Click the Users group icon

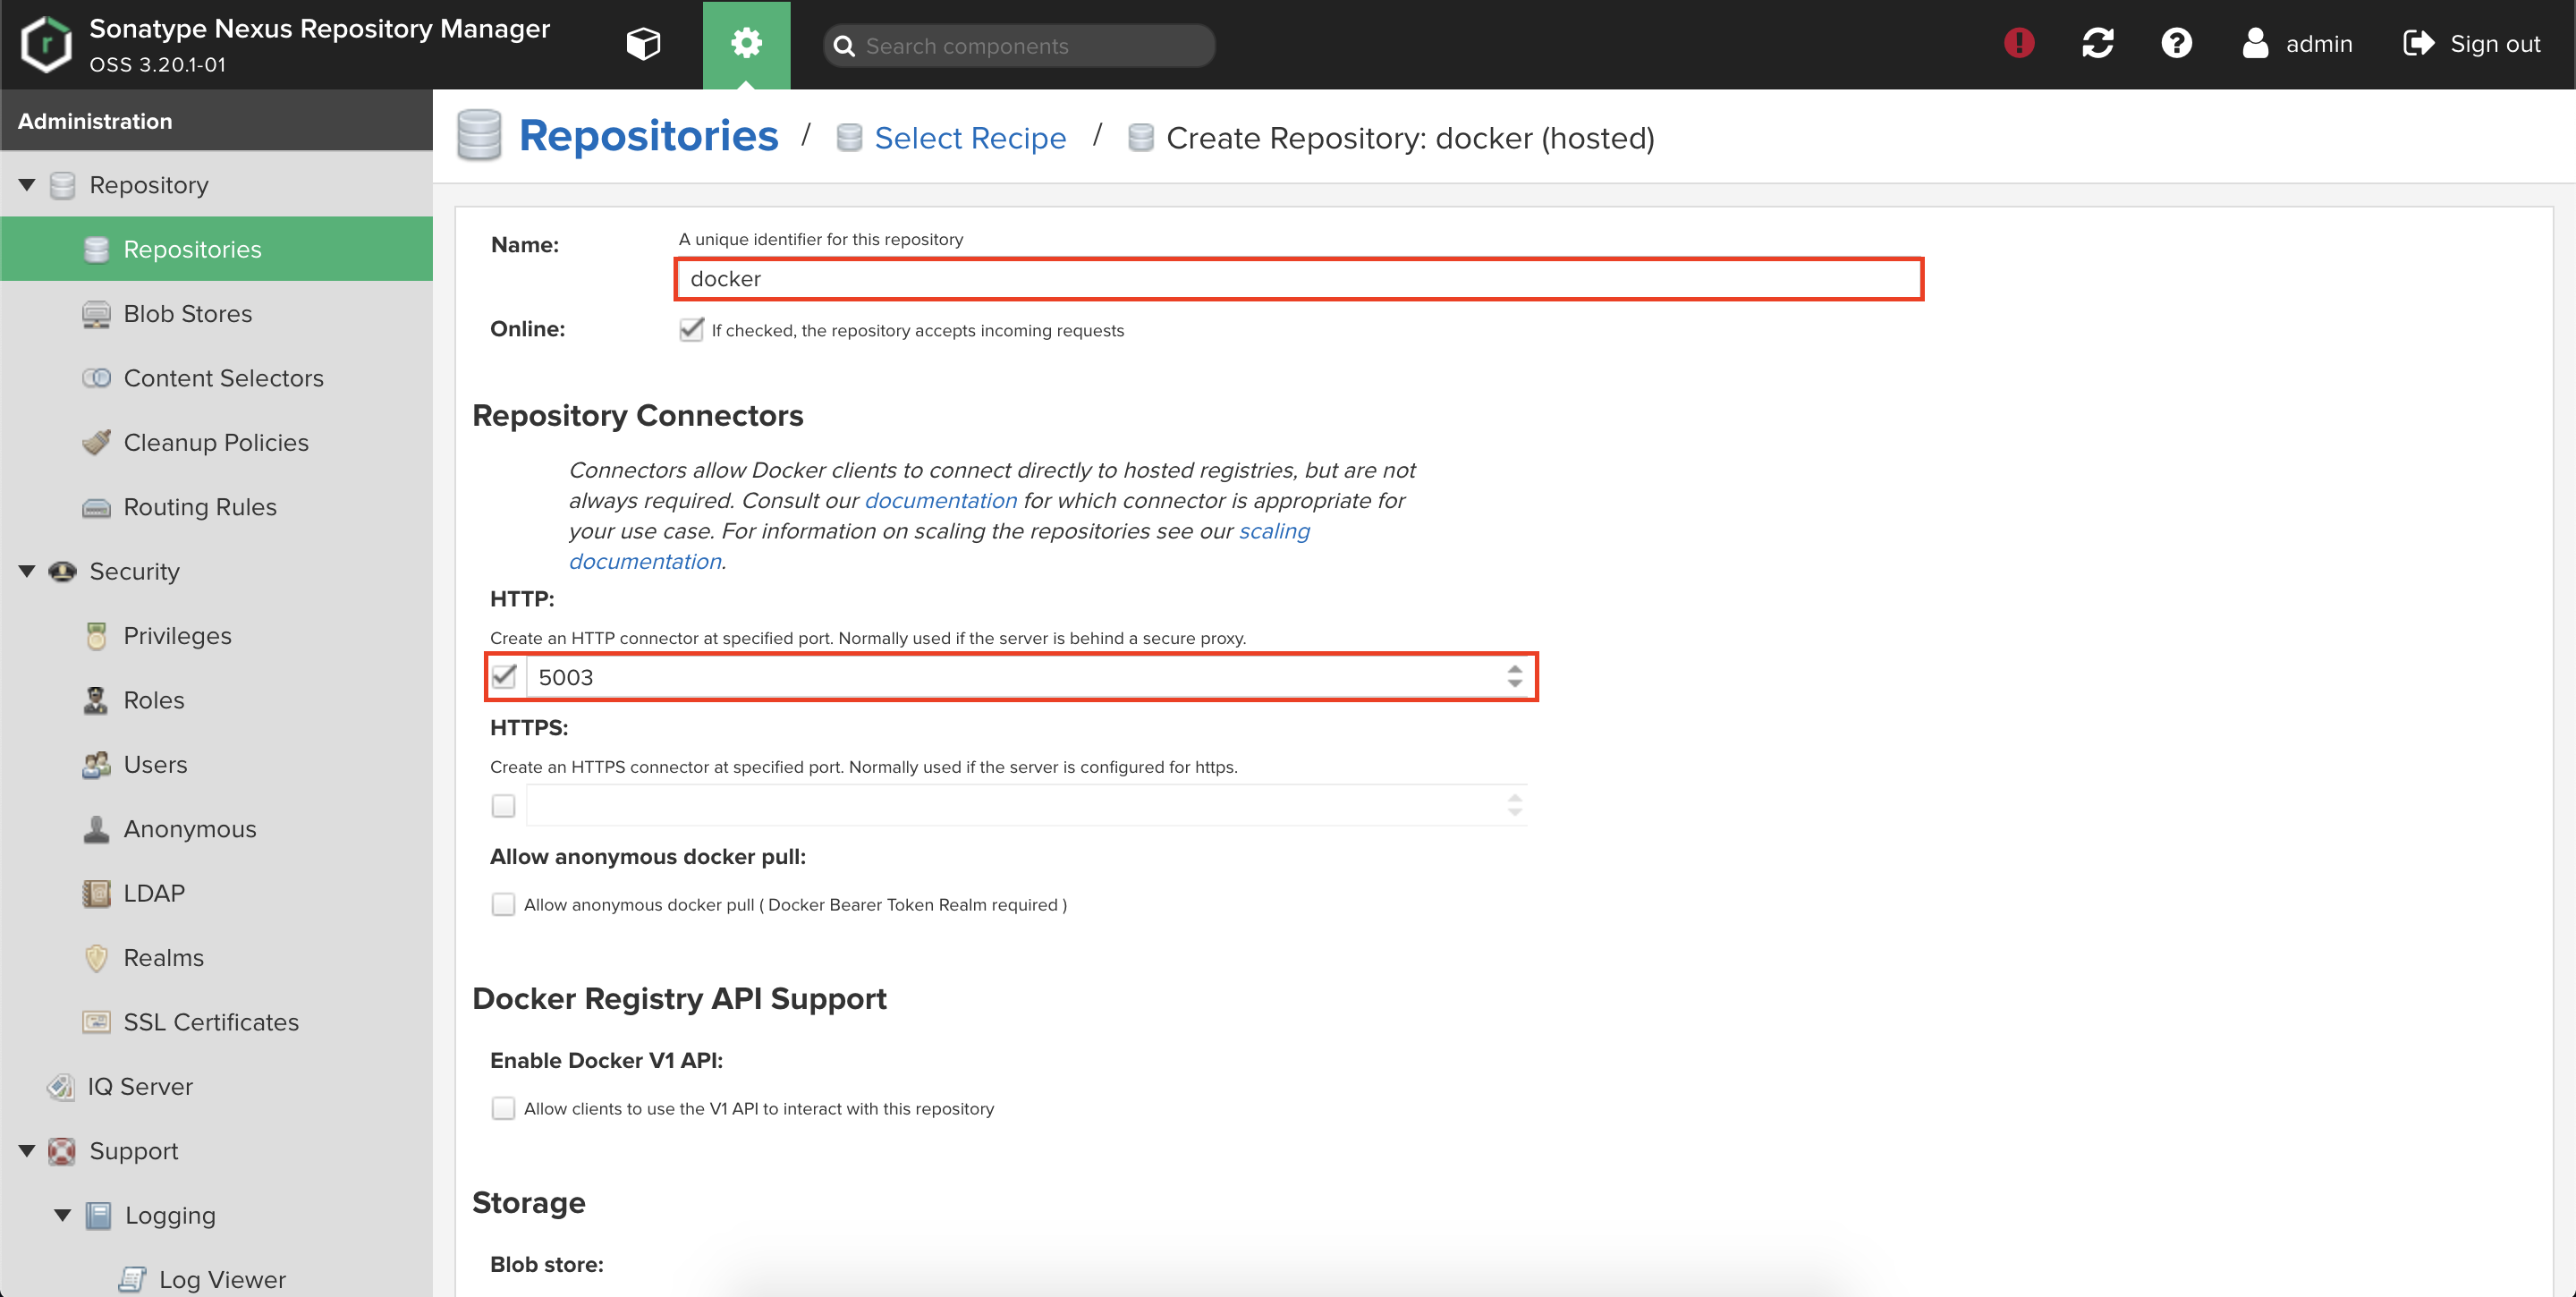coord(96,765)
